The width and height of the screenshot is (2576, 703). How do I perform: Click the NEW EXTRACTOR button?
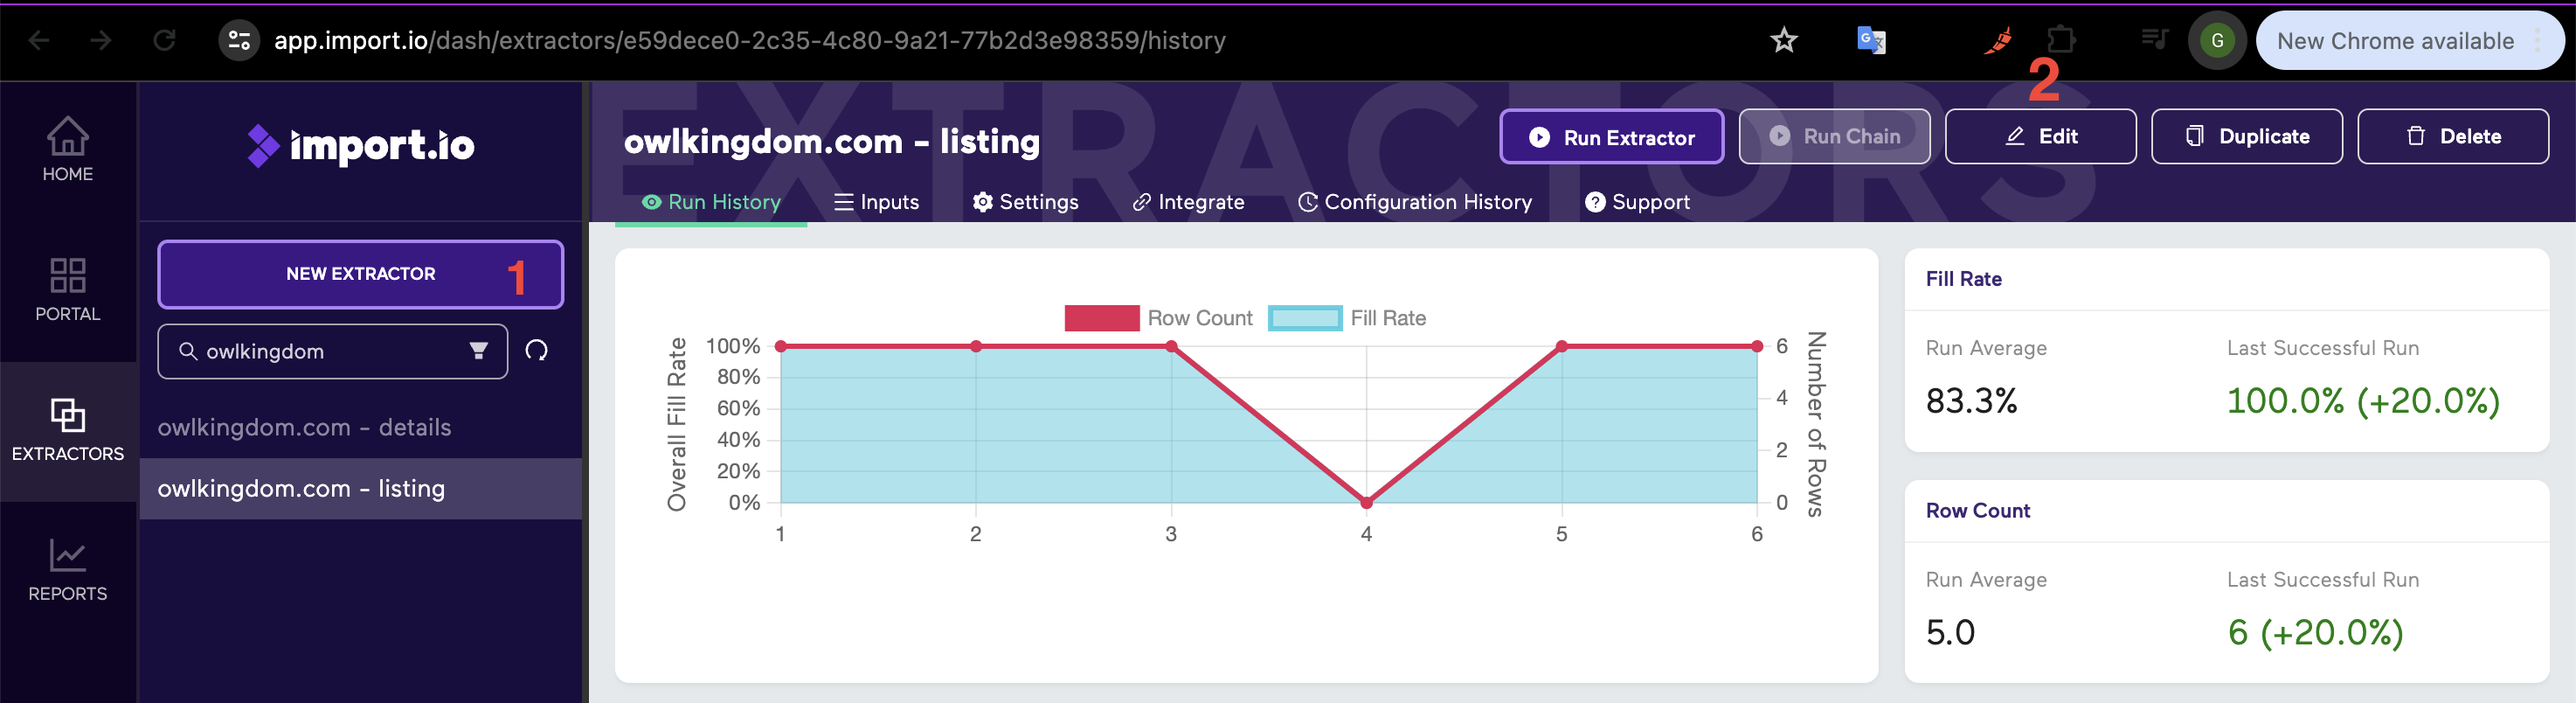[x=360, y=274]
